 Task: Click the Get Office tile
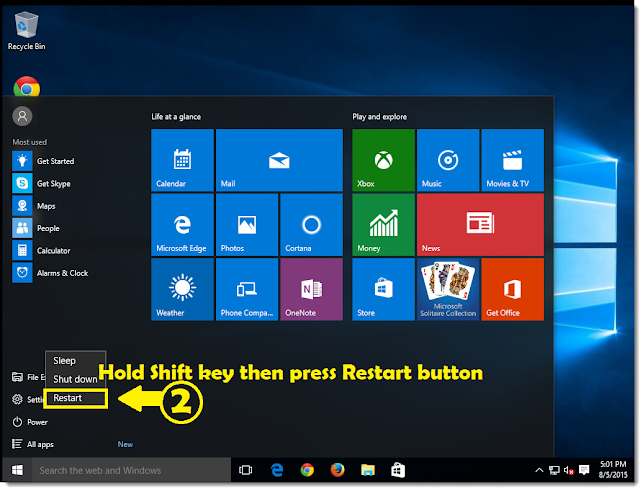tap(512, 289)
